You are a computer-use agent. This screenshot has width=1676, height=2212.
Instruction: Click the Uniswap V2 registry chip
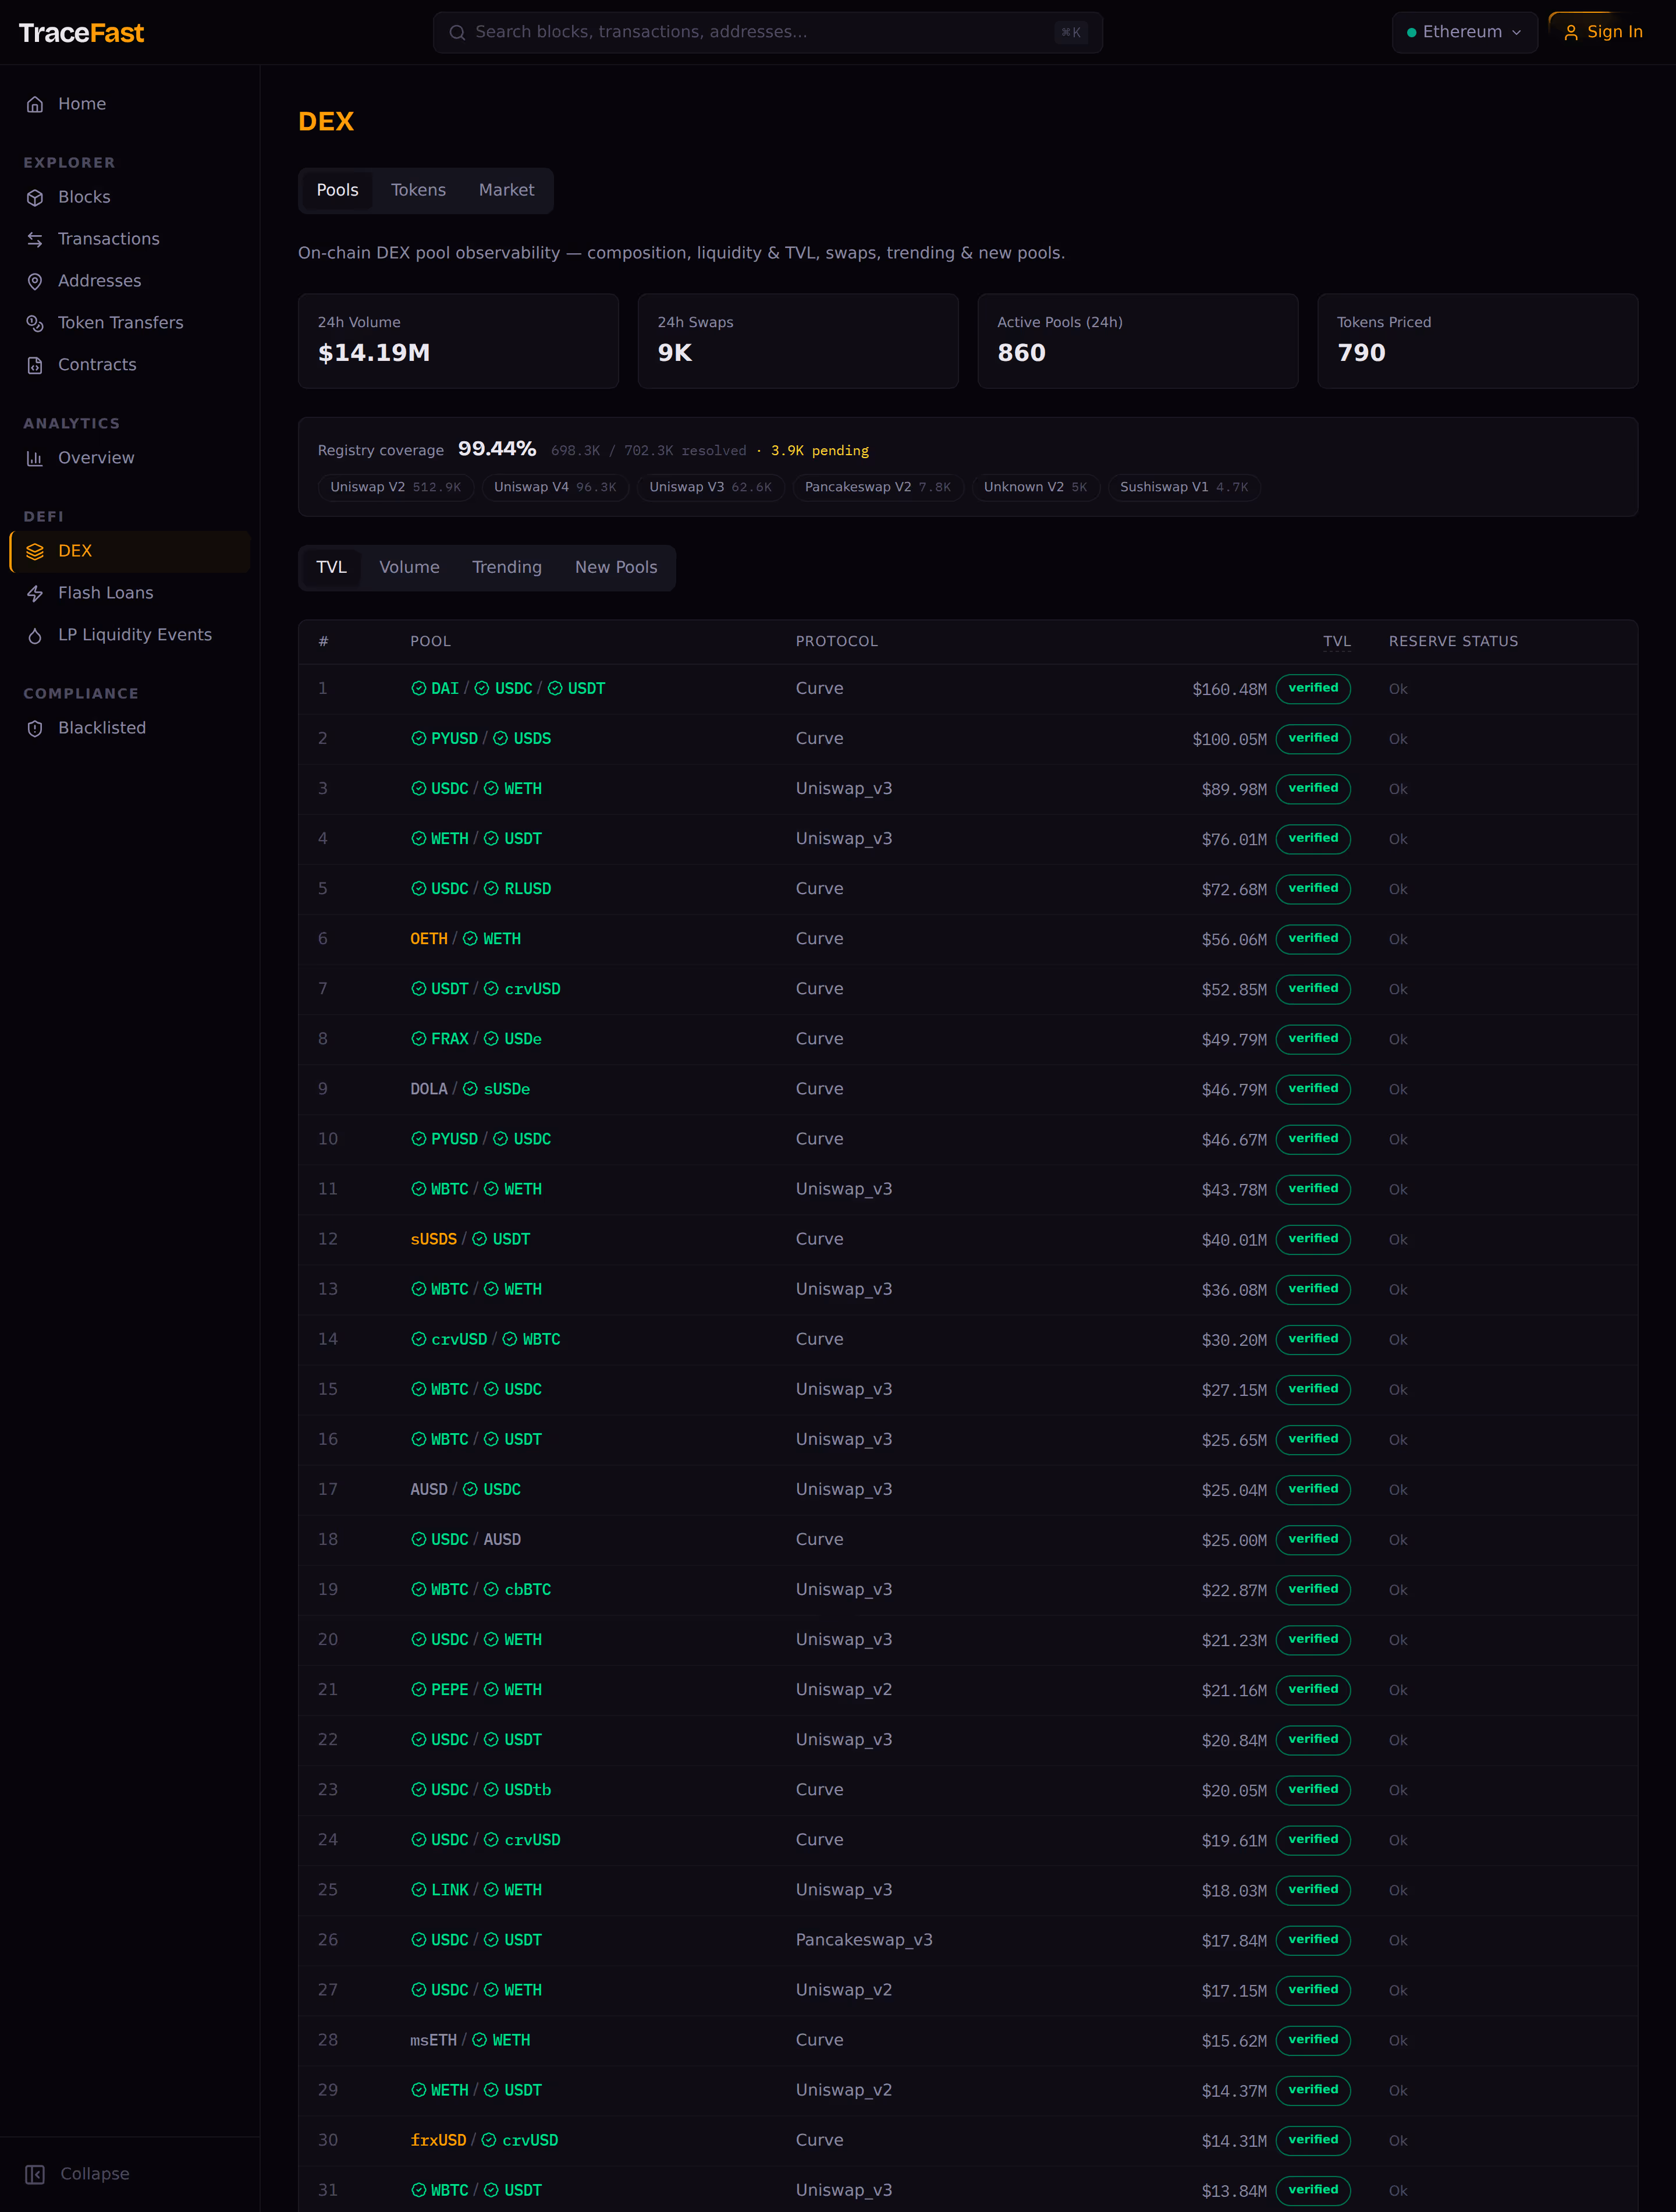(395, 488)
